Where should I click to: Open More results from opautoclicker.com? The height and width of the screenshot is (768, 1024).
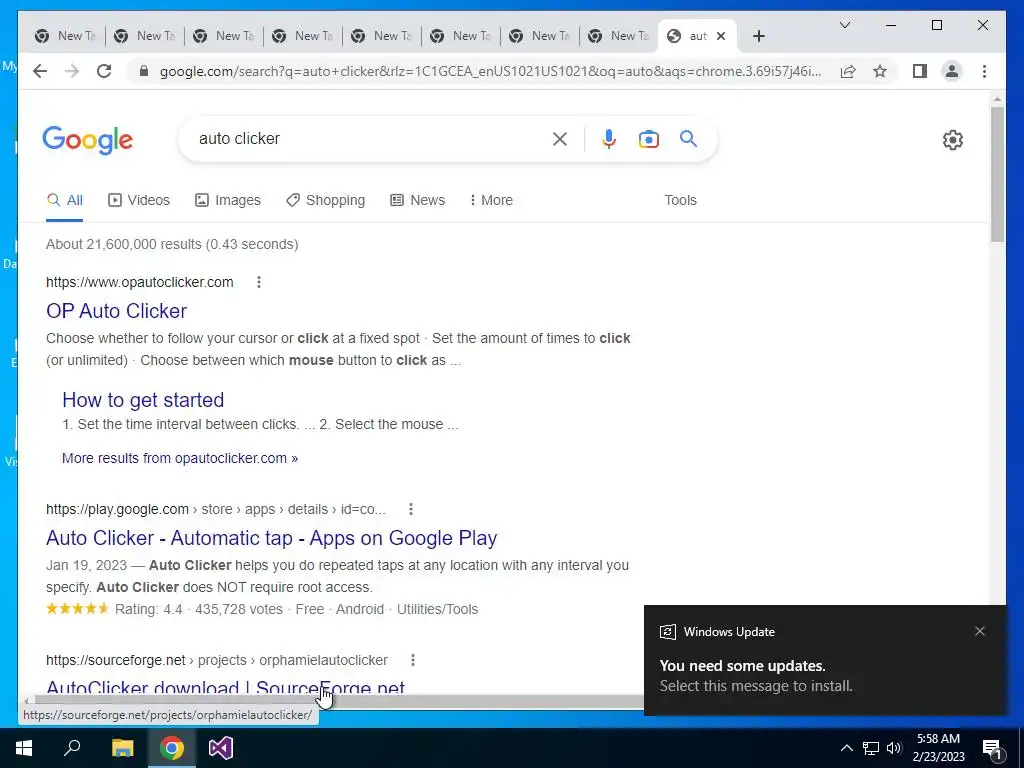180,458
